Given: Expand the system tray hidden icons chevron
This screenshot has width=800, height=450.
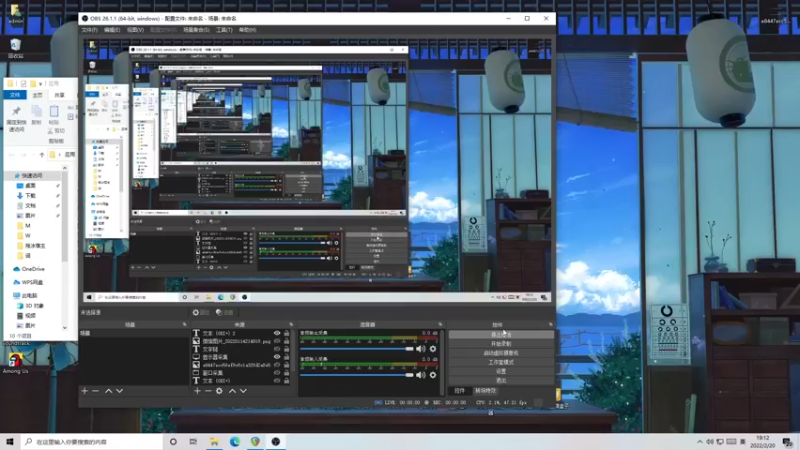Looking at the screenshot, I should (699, 442).
